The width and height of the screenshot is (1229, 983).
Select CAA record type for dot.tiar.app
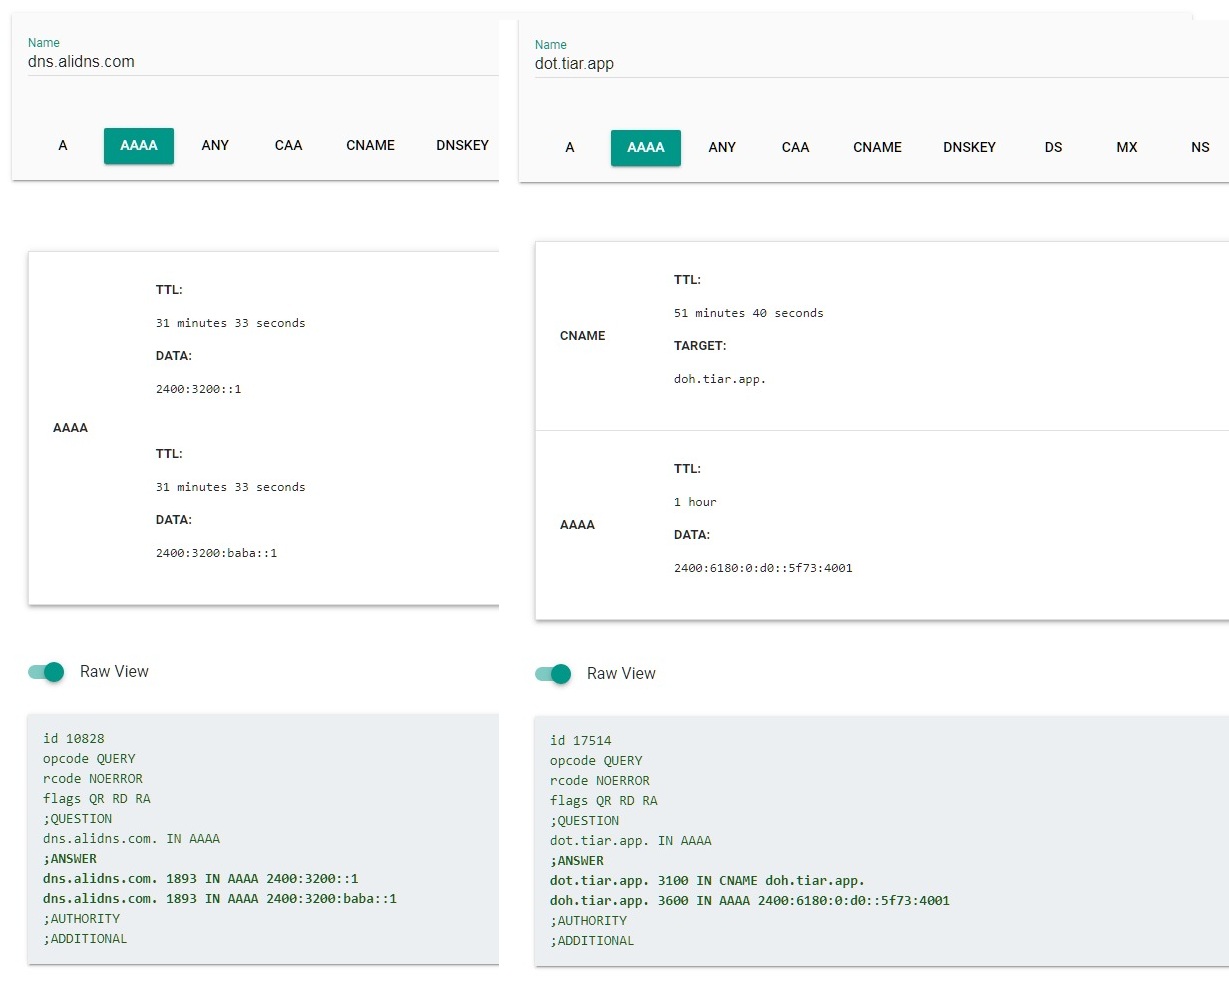pyautogui.click(x=795, y=148)
